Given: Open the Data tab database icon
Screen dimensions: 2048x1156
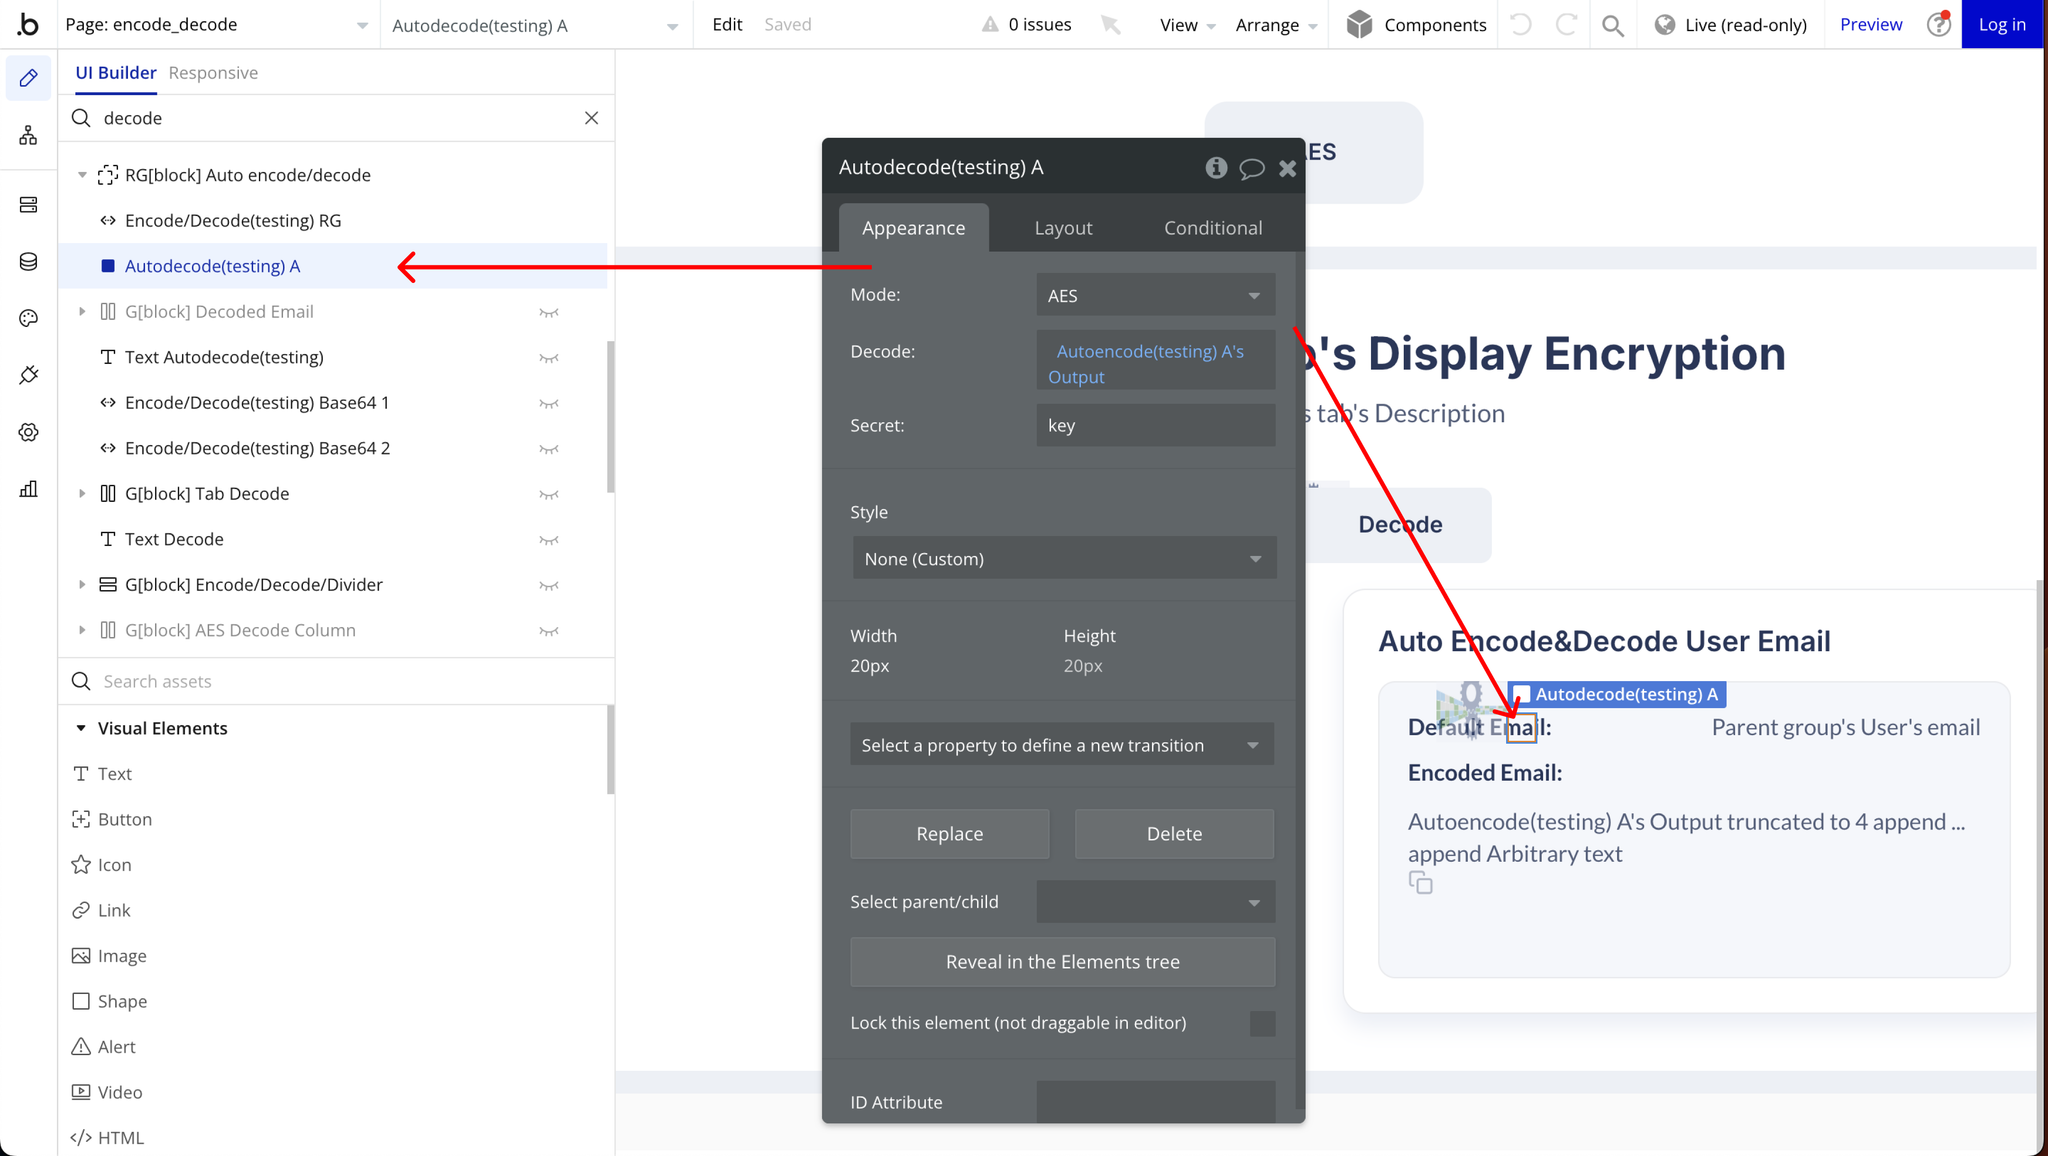Looking at the screenshot, I should point(28,262).
